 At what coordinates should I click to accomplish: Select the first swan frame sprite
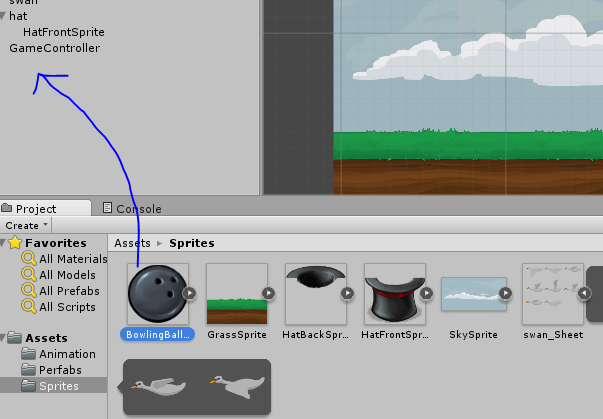(x=158, y=387)
